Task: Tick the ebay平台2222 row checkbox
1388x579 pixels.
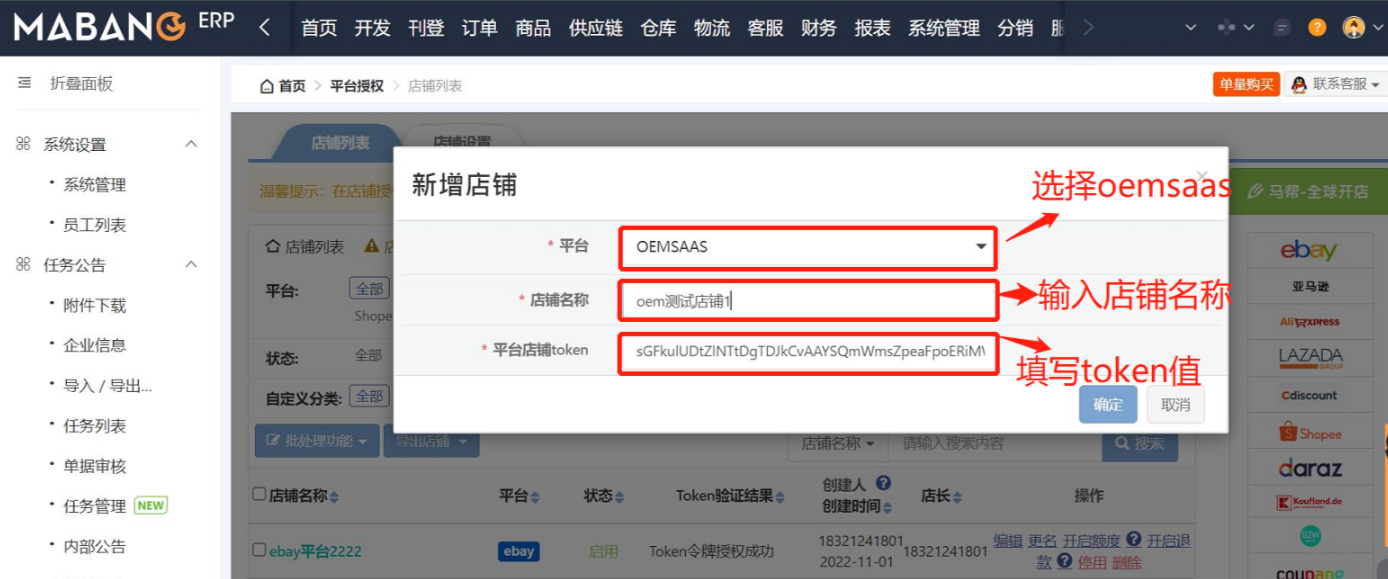Action: click(x=260, y=550)
